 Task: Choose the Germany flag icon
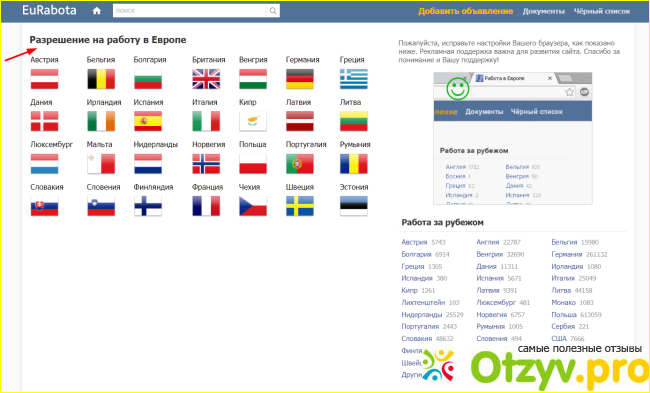[300, 79]
